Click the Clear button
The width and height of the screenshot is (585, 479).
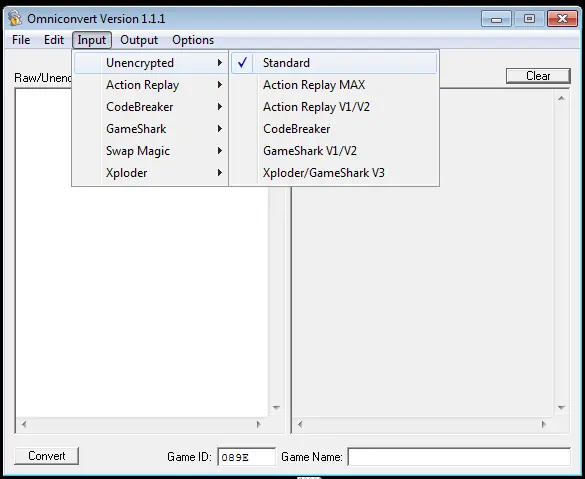click(x=538, y=76)
